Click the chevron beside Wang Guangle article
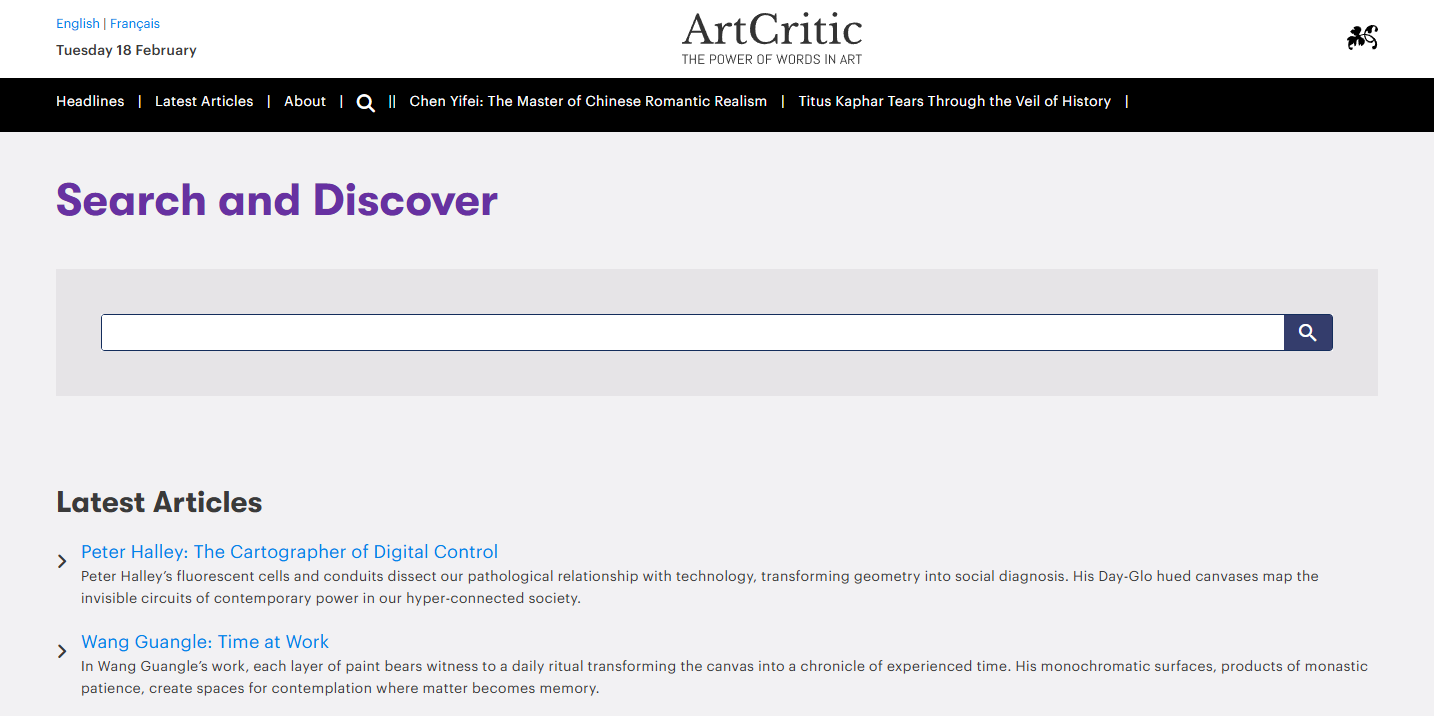1434x716 pixels. [62, 651]
